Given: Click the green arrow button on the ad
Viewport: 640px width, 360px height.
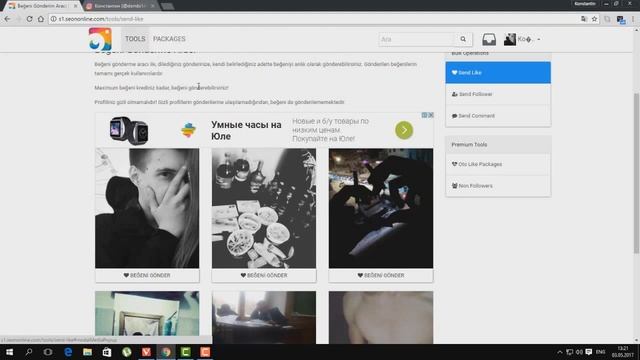Looking at the screenshot, I should point(404,130).
